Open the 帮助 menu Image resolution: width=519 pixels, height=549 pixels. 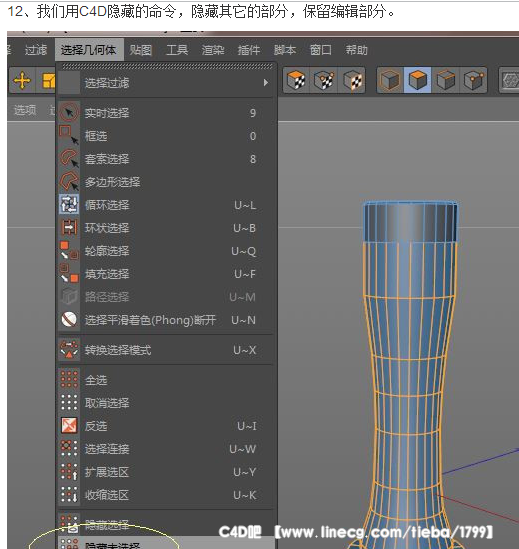point(356,50)
